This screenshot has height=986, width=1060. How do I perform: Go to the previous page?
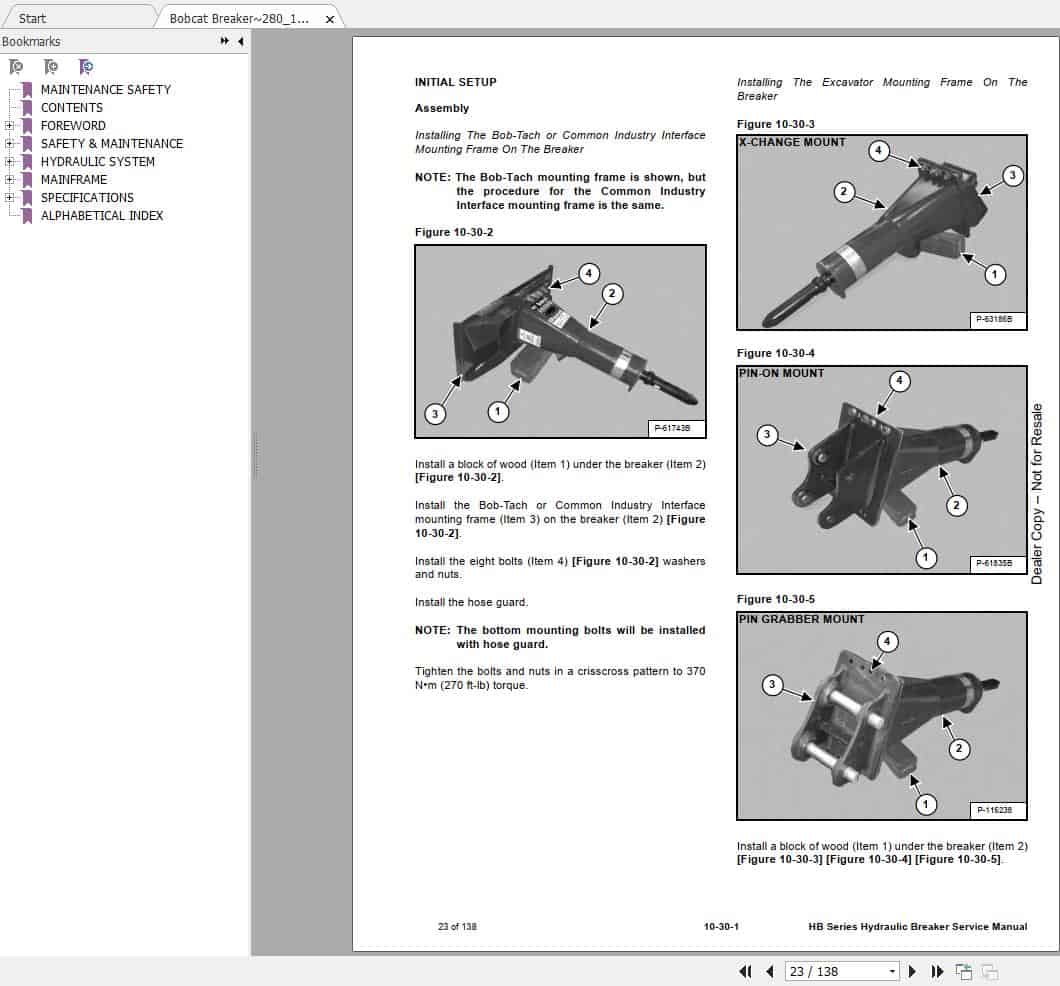pyautogui.click(x=769, y=971)
